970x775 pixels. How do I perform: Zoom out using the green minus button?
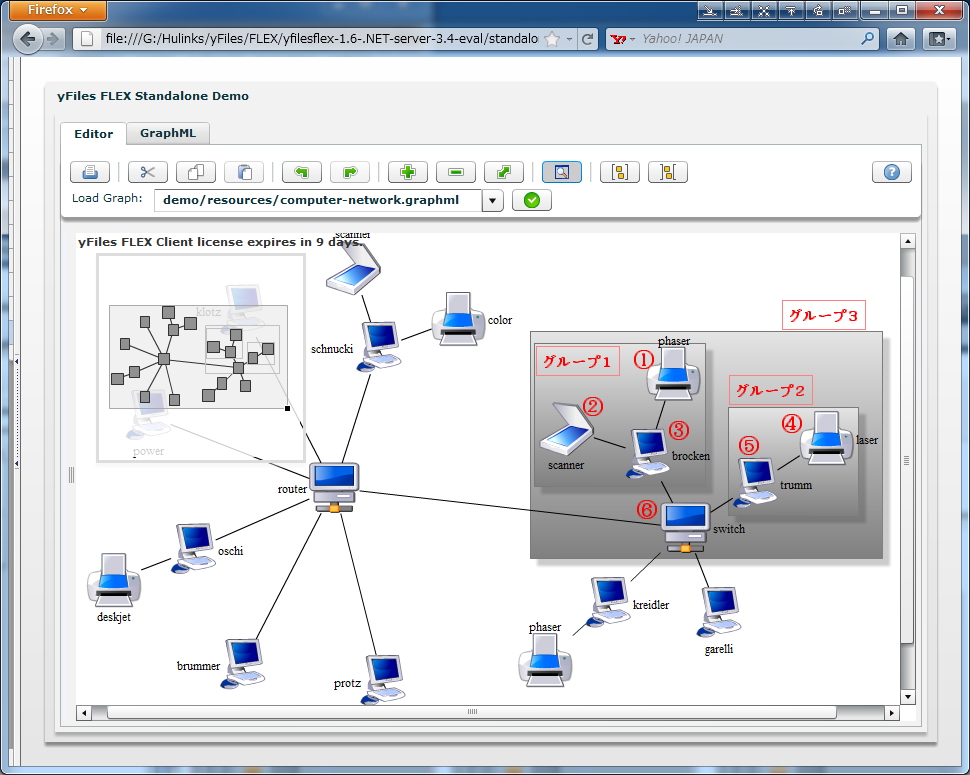pos(455,172)
